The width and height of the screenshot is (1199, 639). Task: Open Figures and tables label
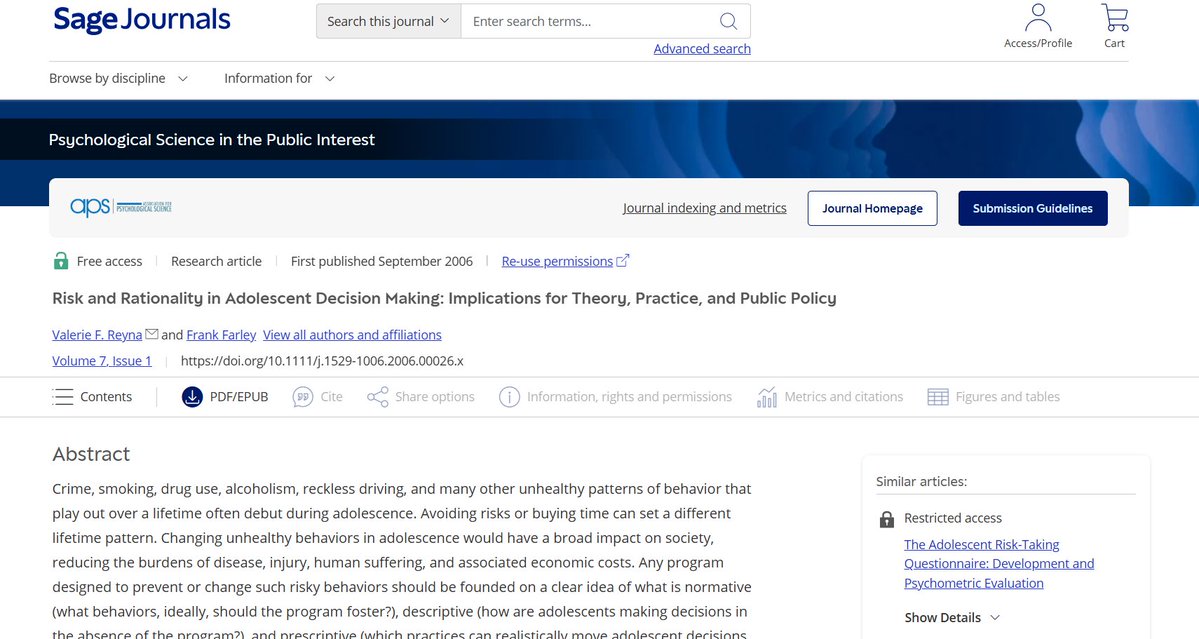click(x=1007, y=397)
